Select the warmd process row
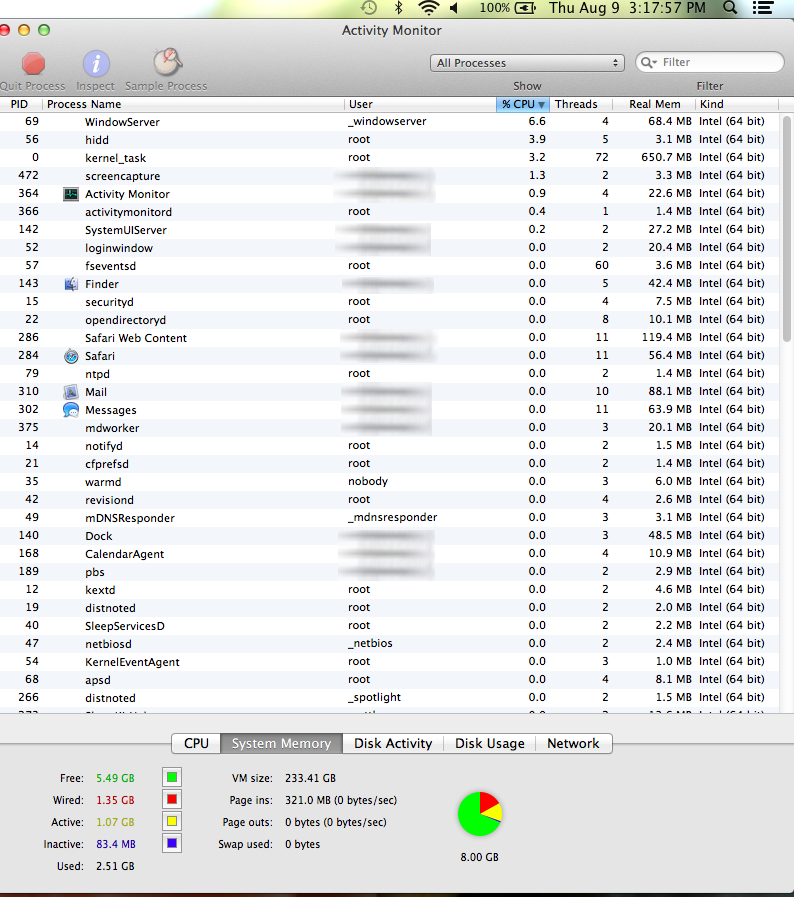The height and width of the screenshot is (897, 794). coord(389,482)
